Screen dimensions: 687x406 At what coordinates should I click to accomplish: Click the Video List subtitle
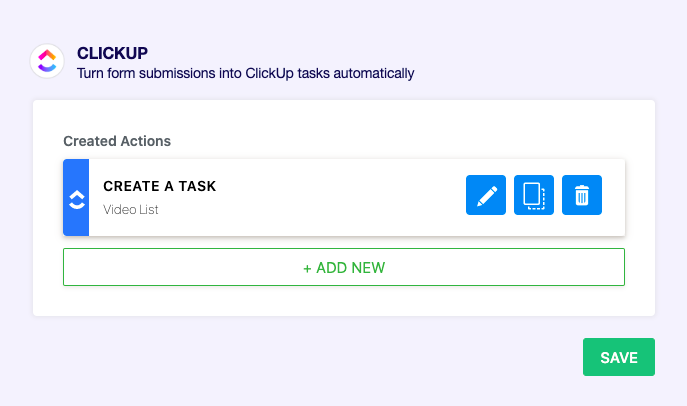(x=131, y=210)
